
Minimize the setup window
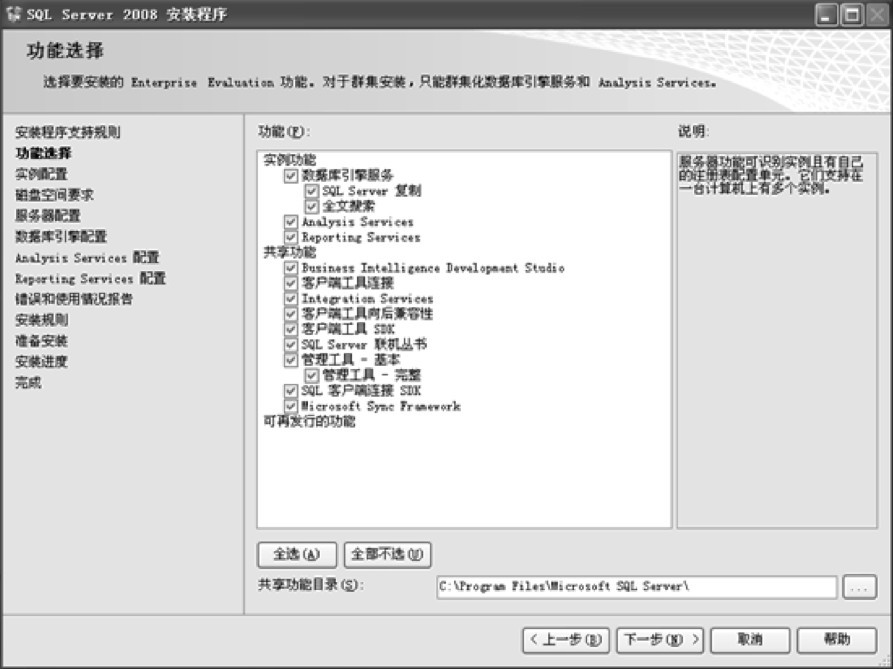point(826,14)
